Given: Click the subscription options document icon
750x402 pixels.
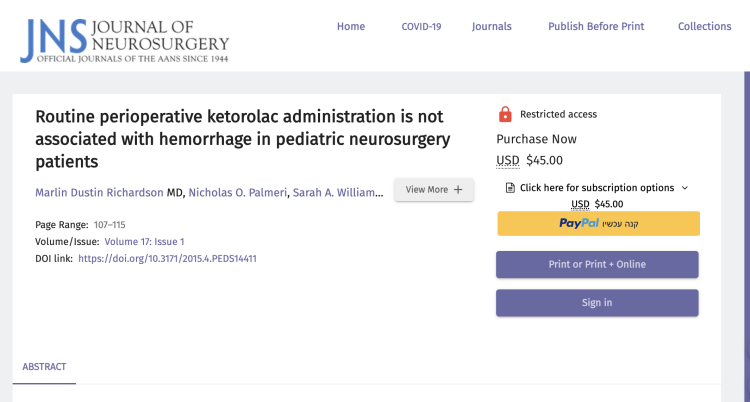Looking at the screenshot, I should point(510,188).
